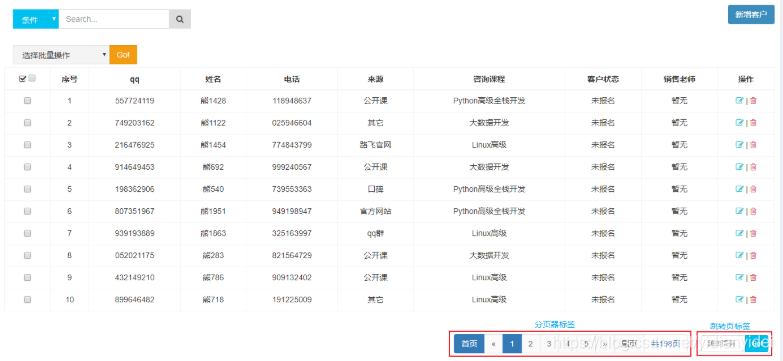
Task: Delete customer row 9 (qq 432149210)
Action: tap(753, 277)
